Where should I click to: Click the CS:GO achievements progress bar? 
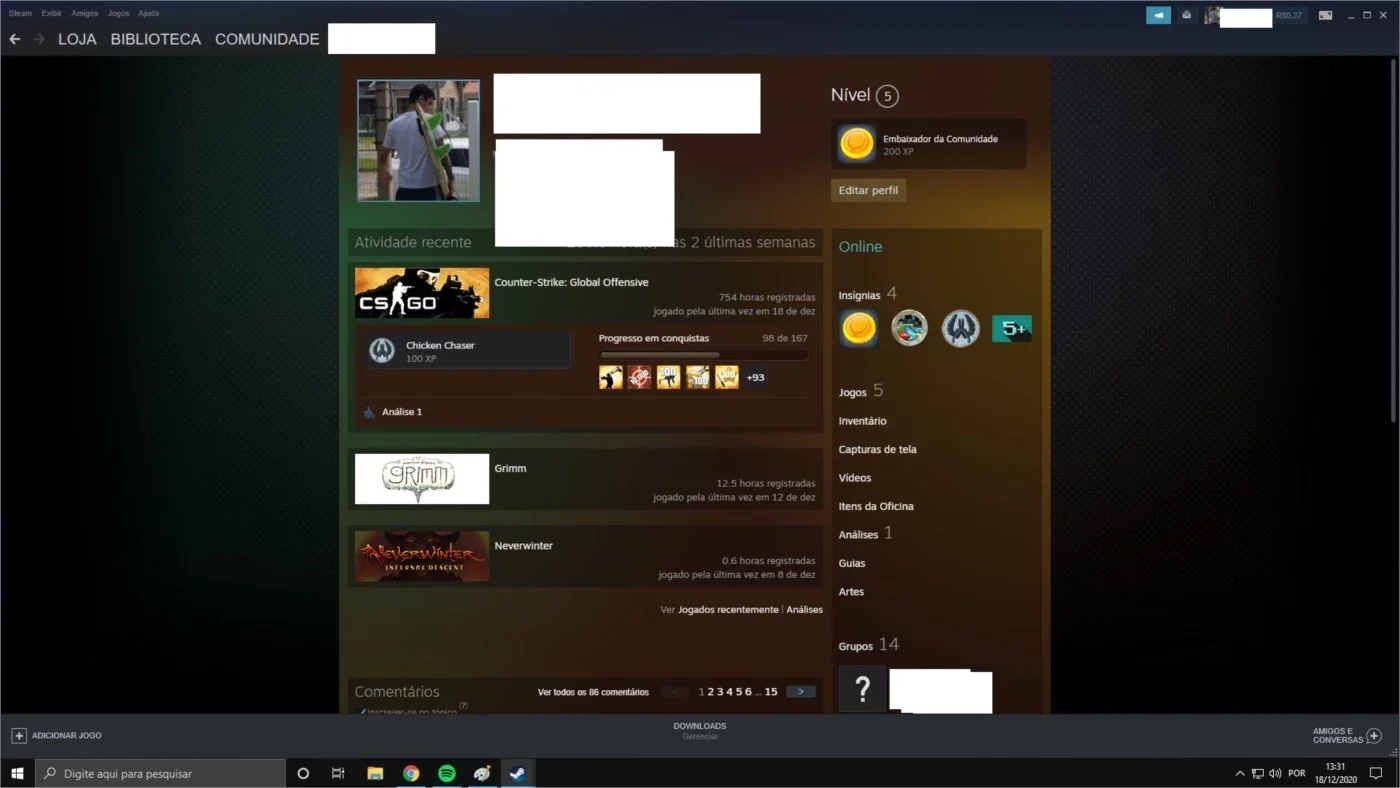pyautogui.click(x=704, y=355)
